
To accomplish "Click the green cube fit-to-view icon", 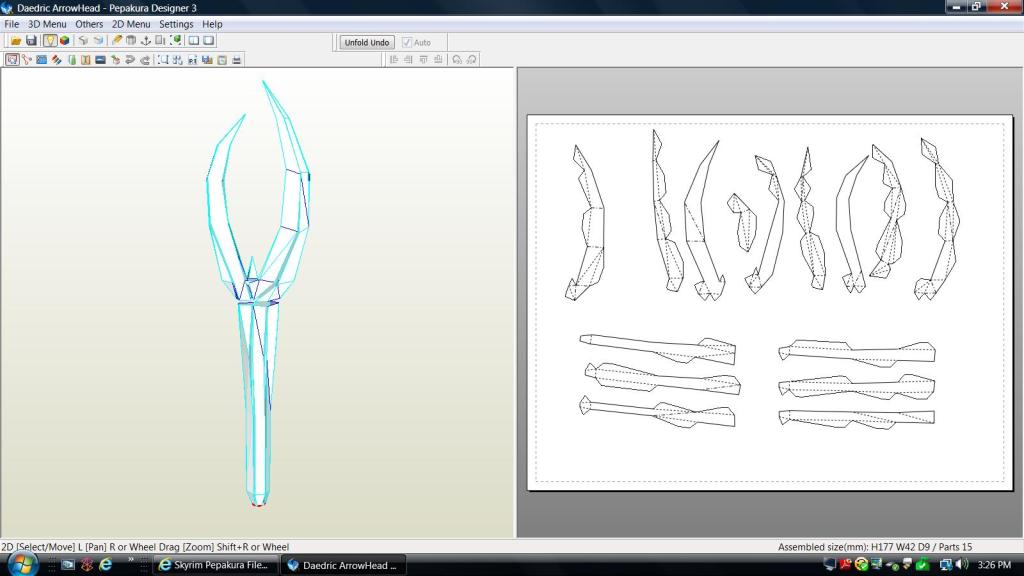I will (175, 40).
